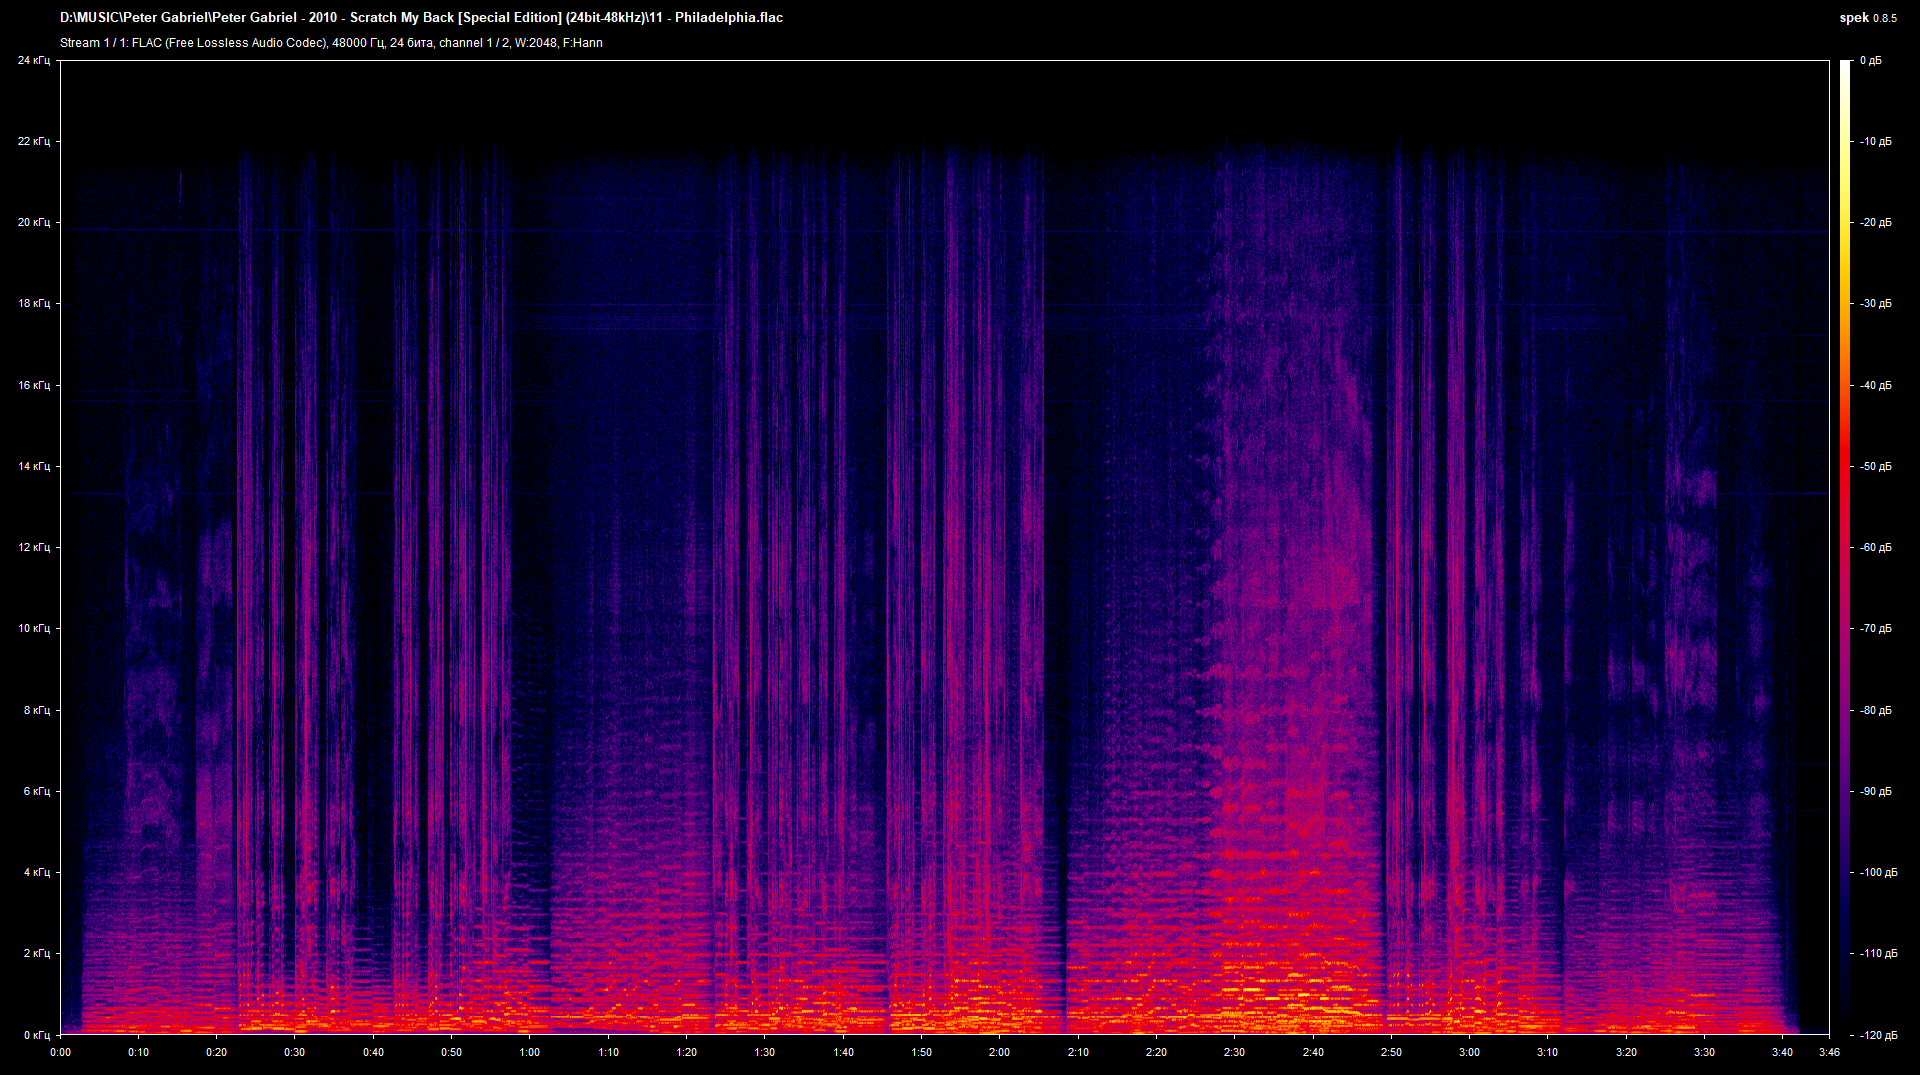The width and height of the screenshot is (1920, 1075).
Task: Click the -50 дБ level scale label
Action: [x=1876, y=467]
